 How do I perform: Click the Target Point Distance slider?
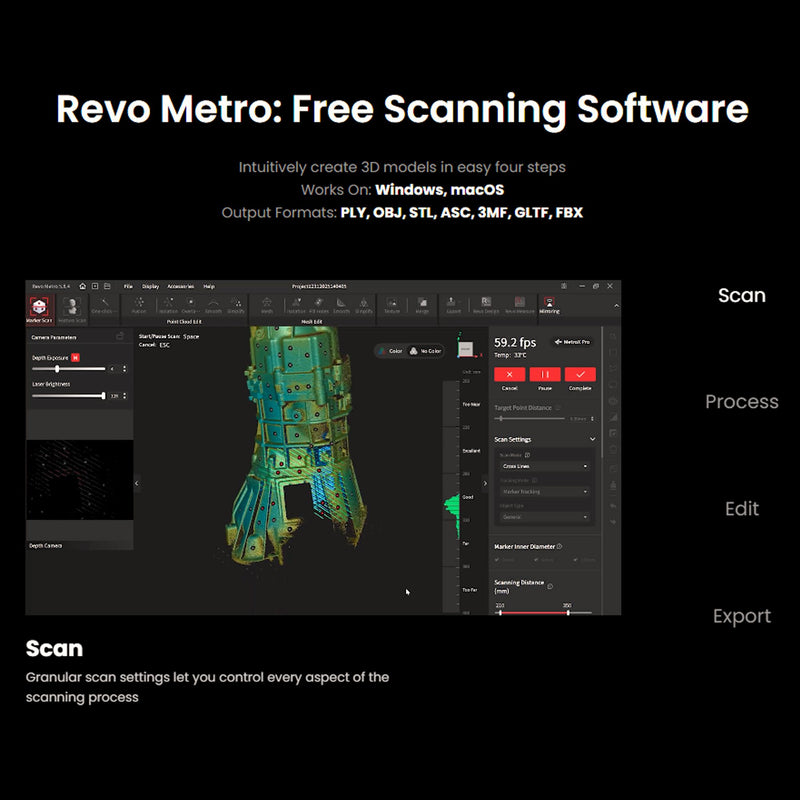530,418
